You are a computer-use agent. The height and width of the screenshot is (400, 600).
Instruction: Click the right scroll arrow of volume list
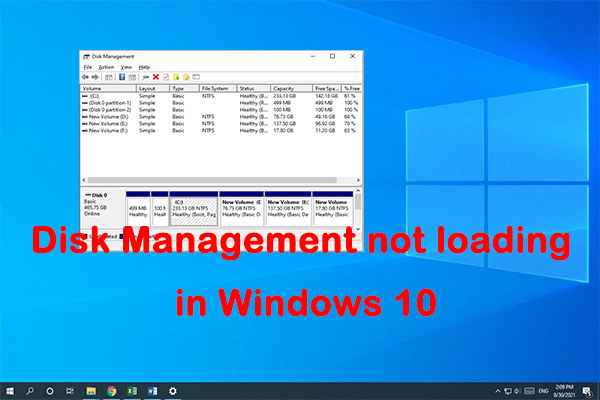(358, 180)
